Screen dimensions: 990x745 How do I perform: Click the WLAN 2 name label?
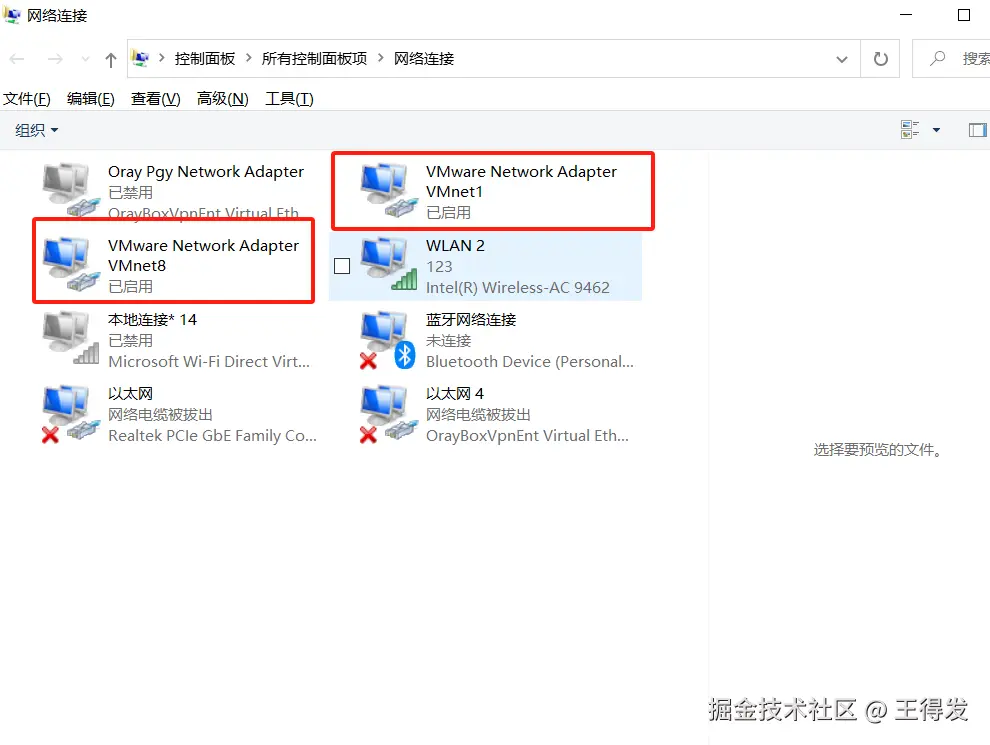point(455,246)
